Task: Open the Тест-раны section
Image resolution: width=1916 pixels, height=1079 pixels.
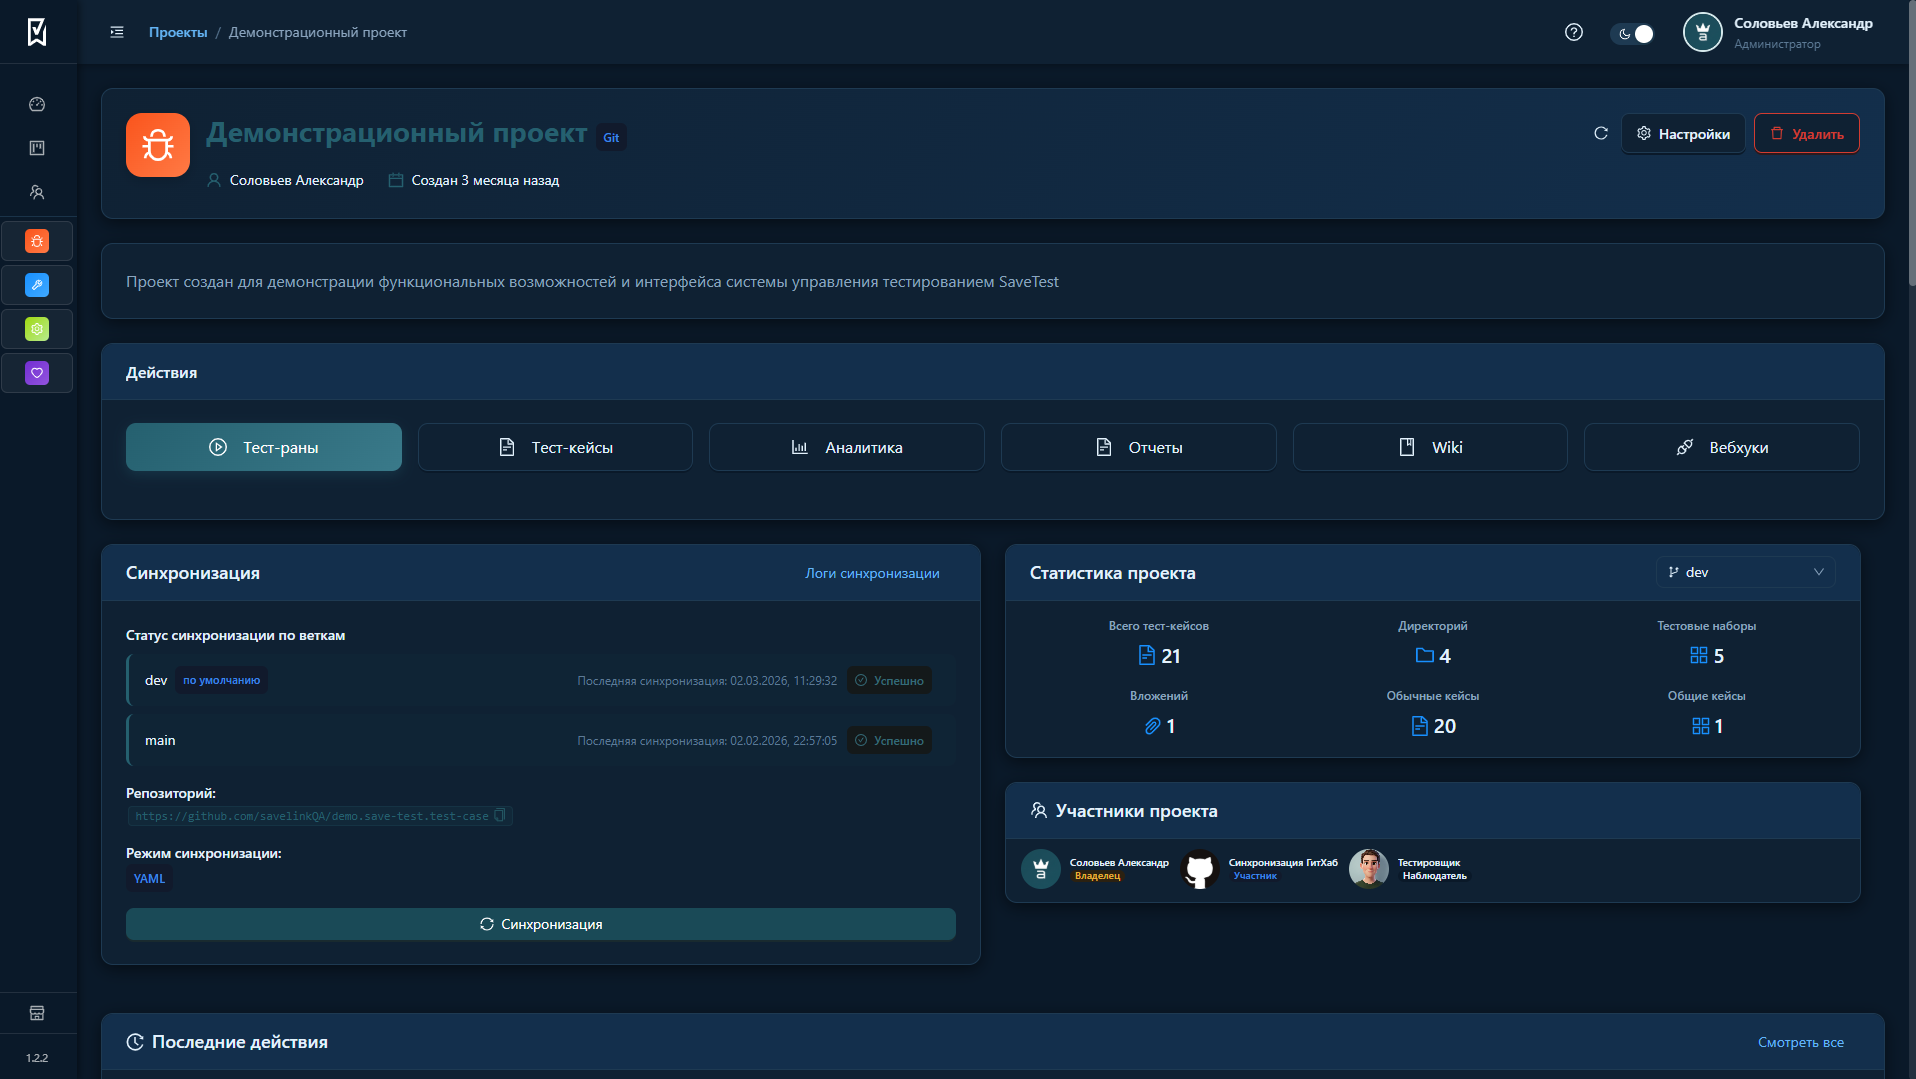Action: click(x=263, y=447)
